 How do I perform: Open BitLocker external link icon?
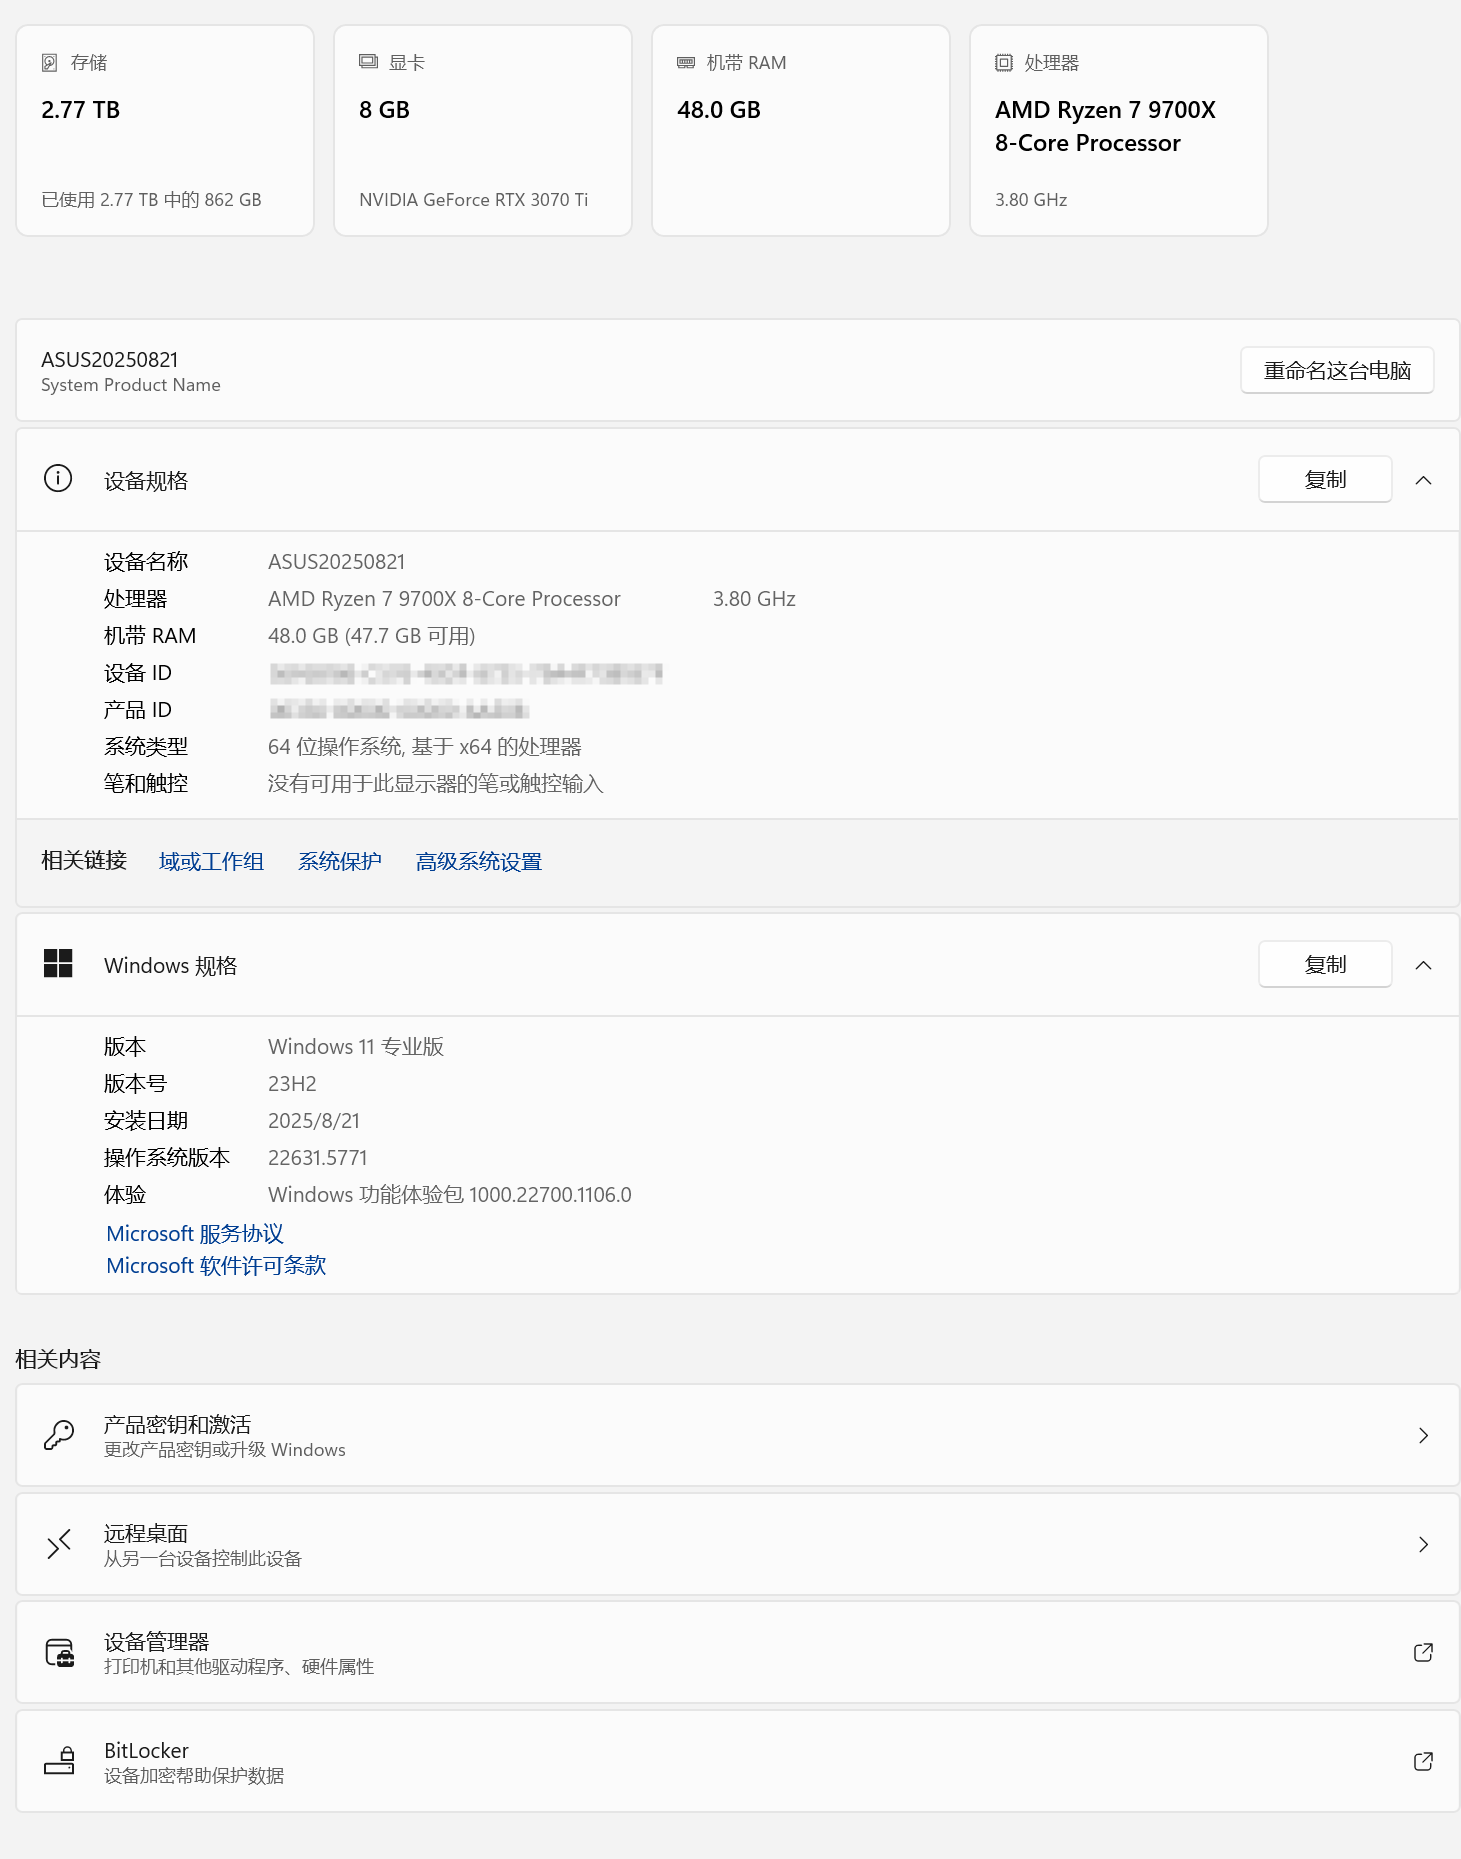[1423, 1761]
